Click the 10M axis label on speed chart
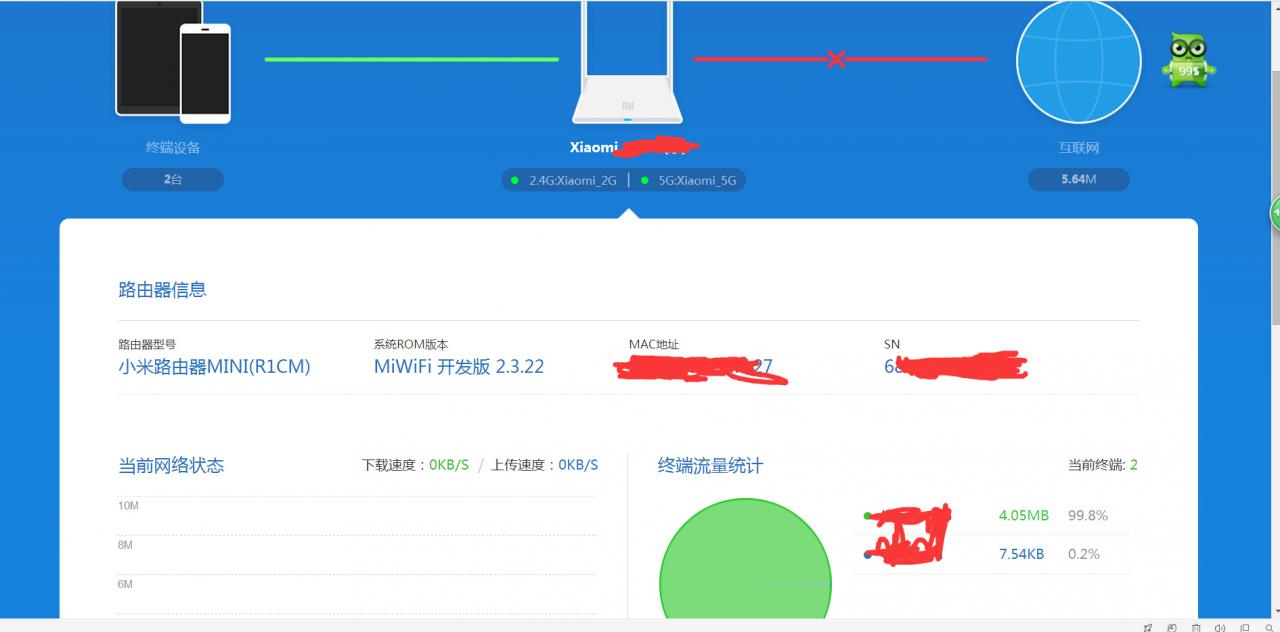1280x632 pixels. pos(128,506)
